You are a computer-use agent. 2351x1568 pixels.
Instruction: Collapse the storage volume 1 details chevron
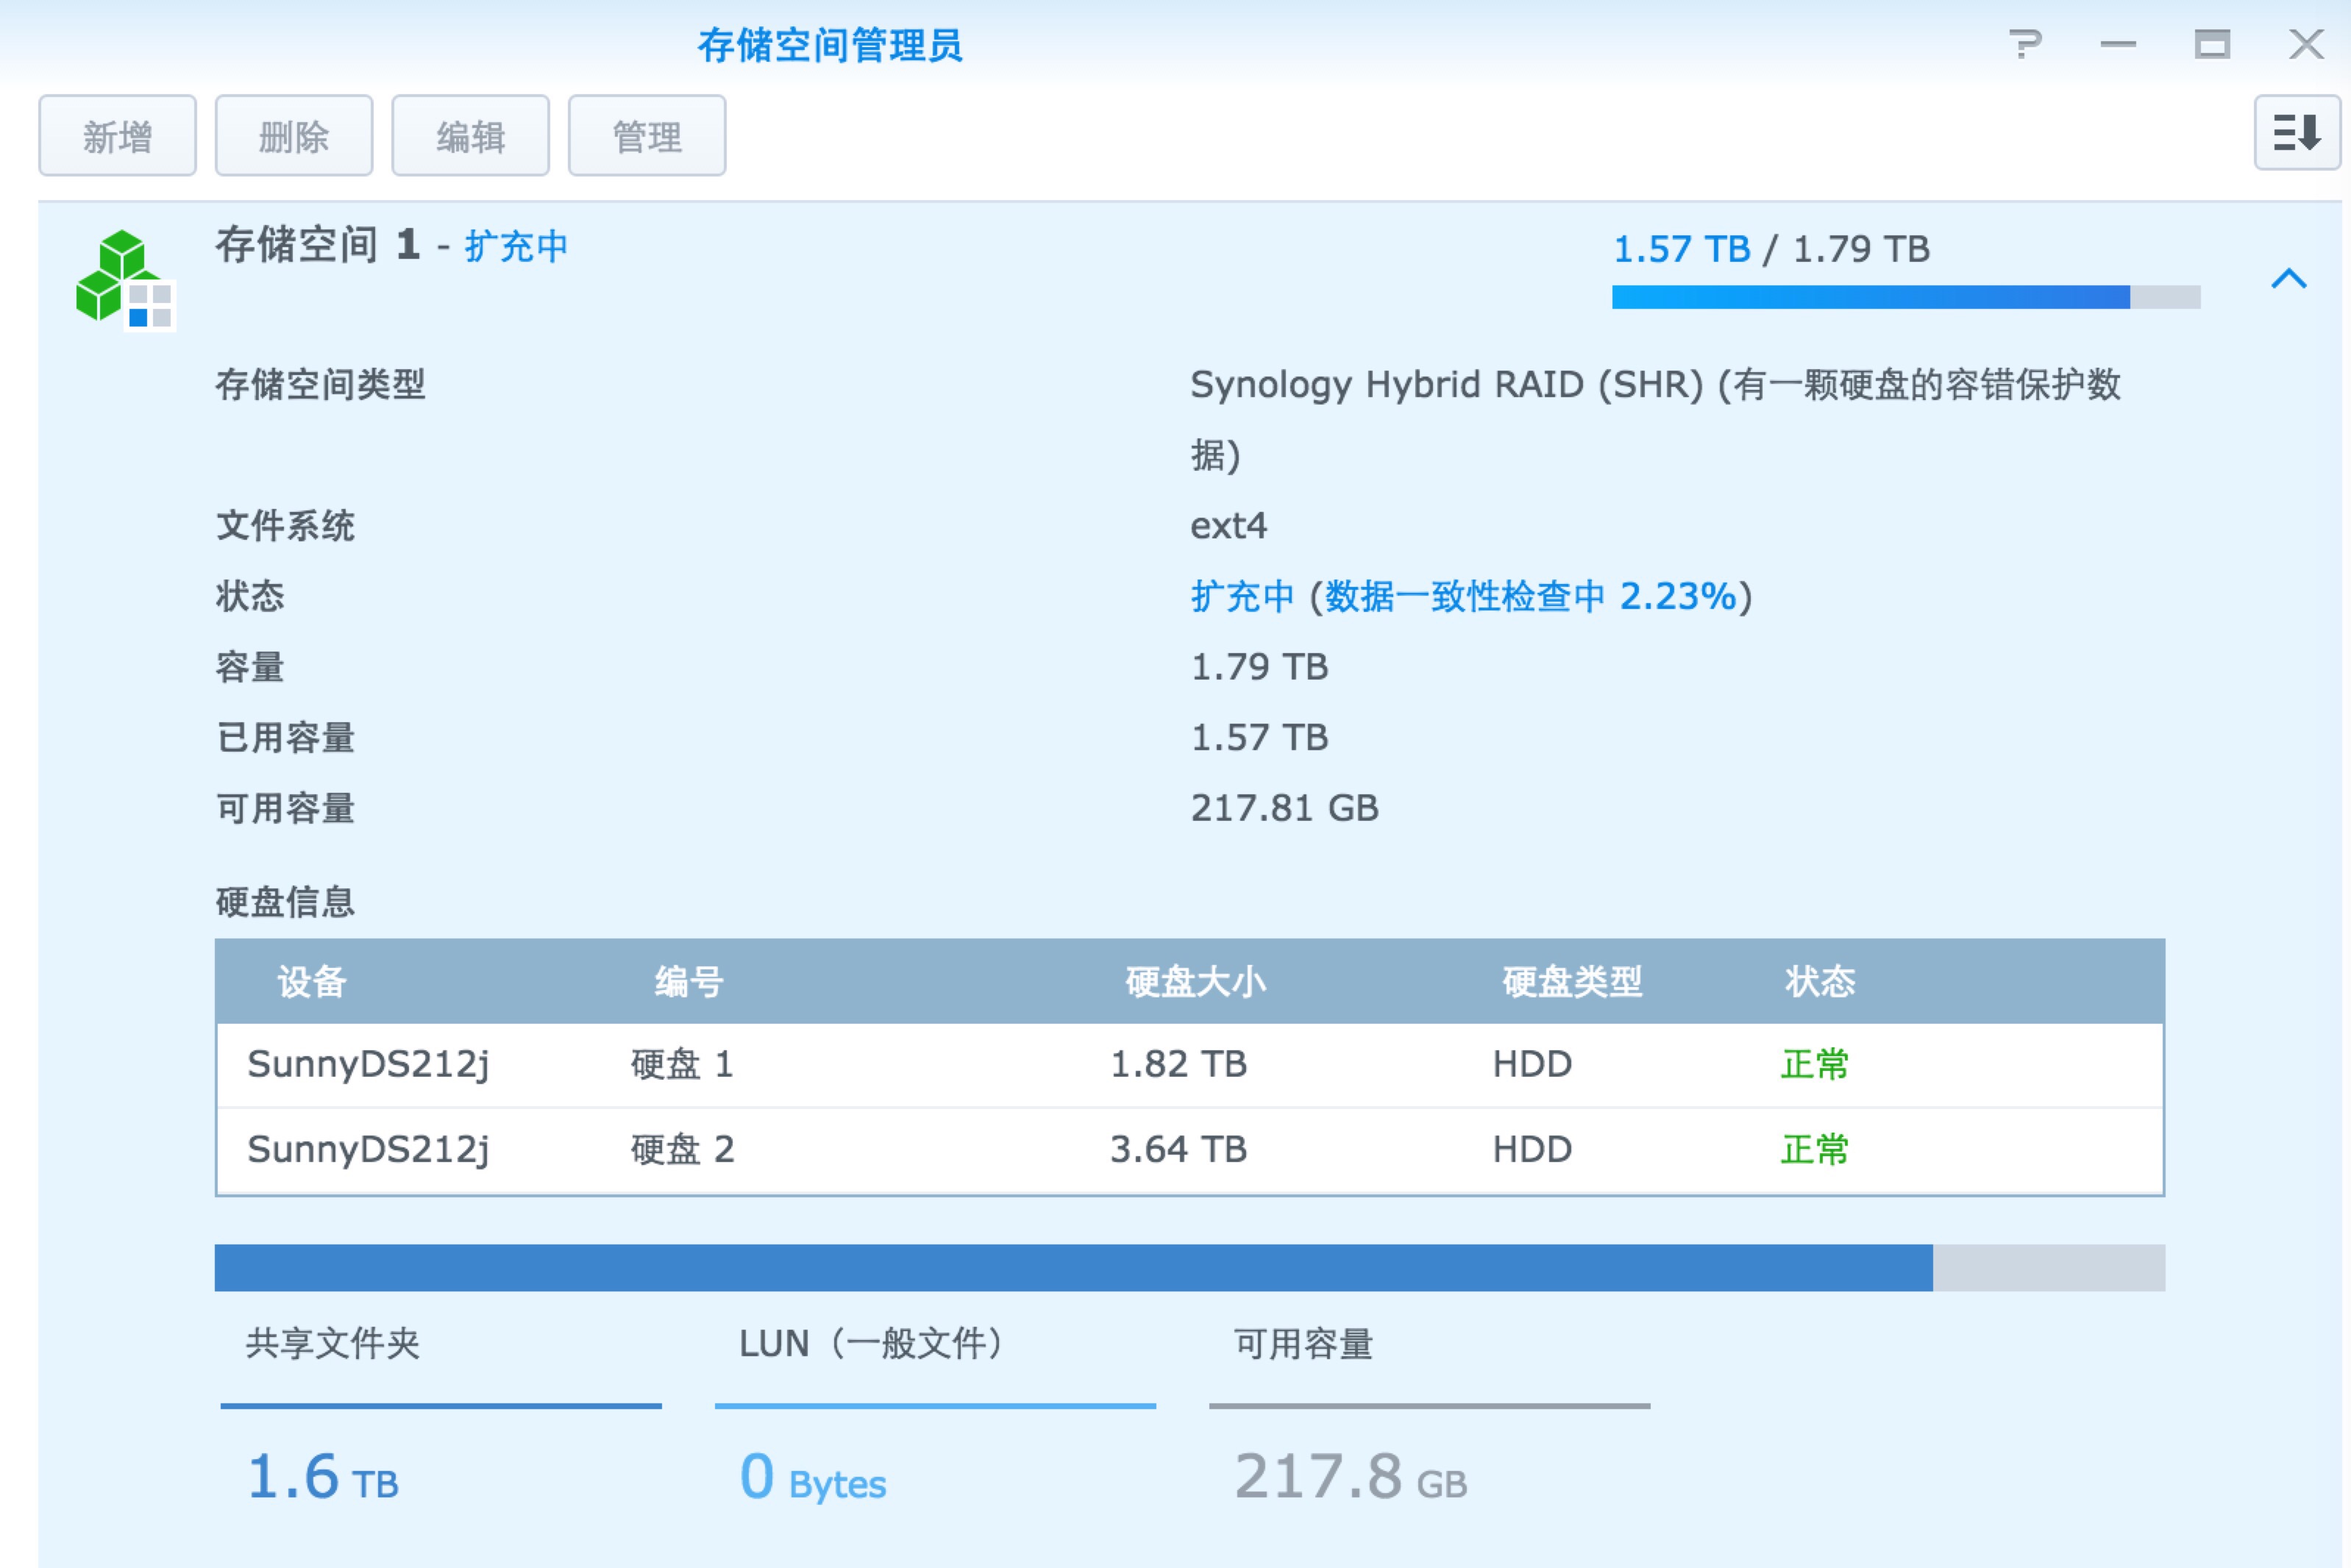coord(2289,278)
